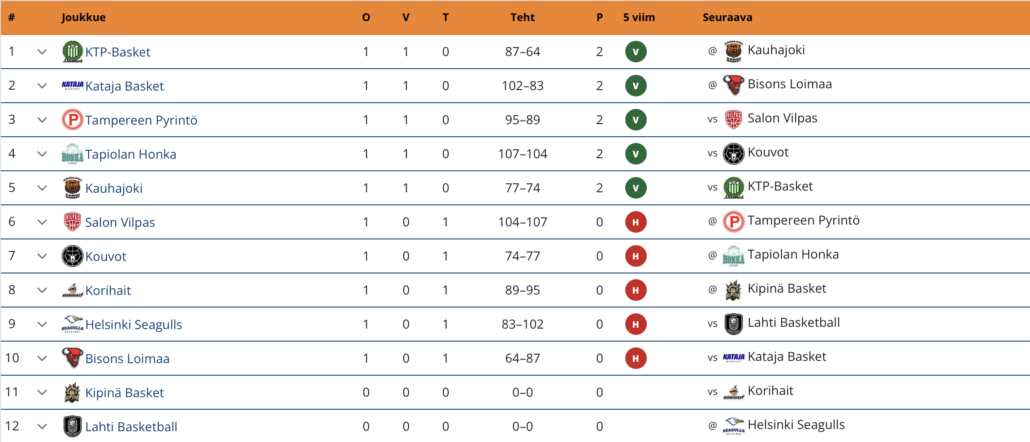Viewport: 1030px width, 442px height.
Task: Sort by the Teht column header
Action: (x=522, y=18)
